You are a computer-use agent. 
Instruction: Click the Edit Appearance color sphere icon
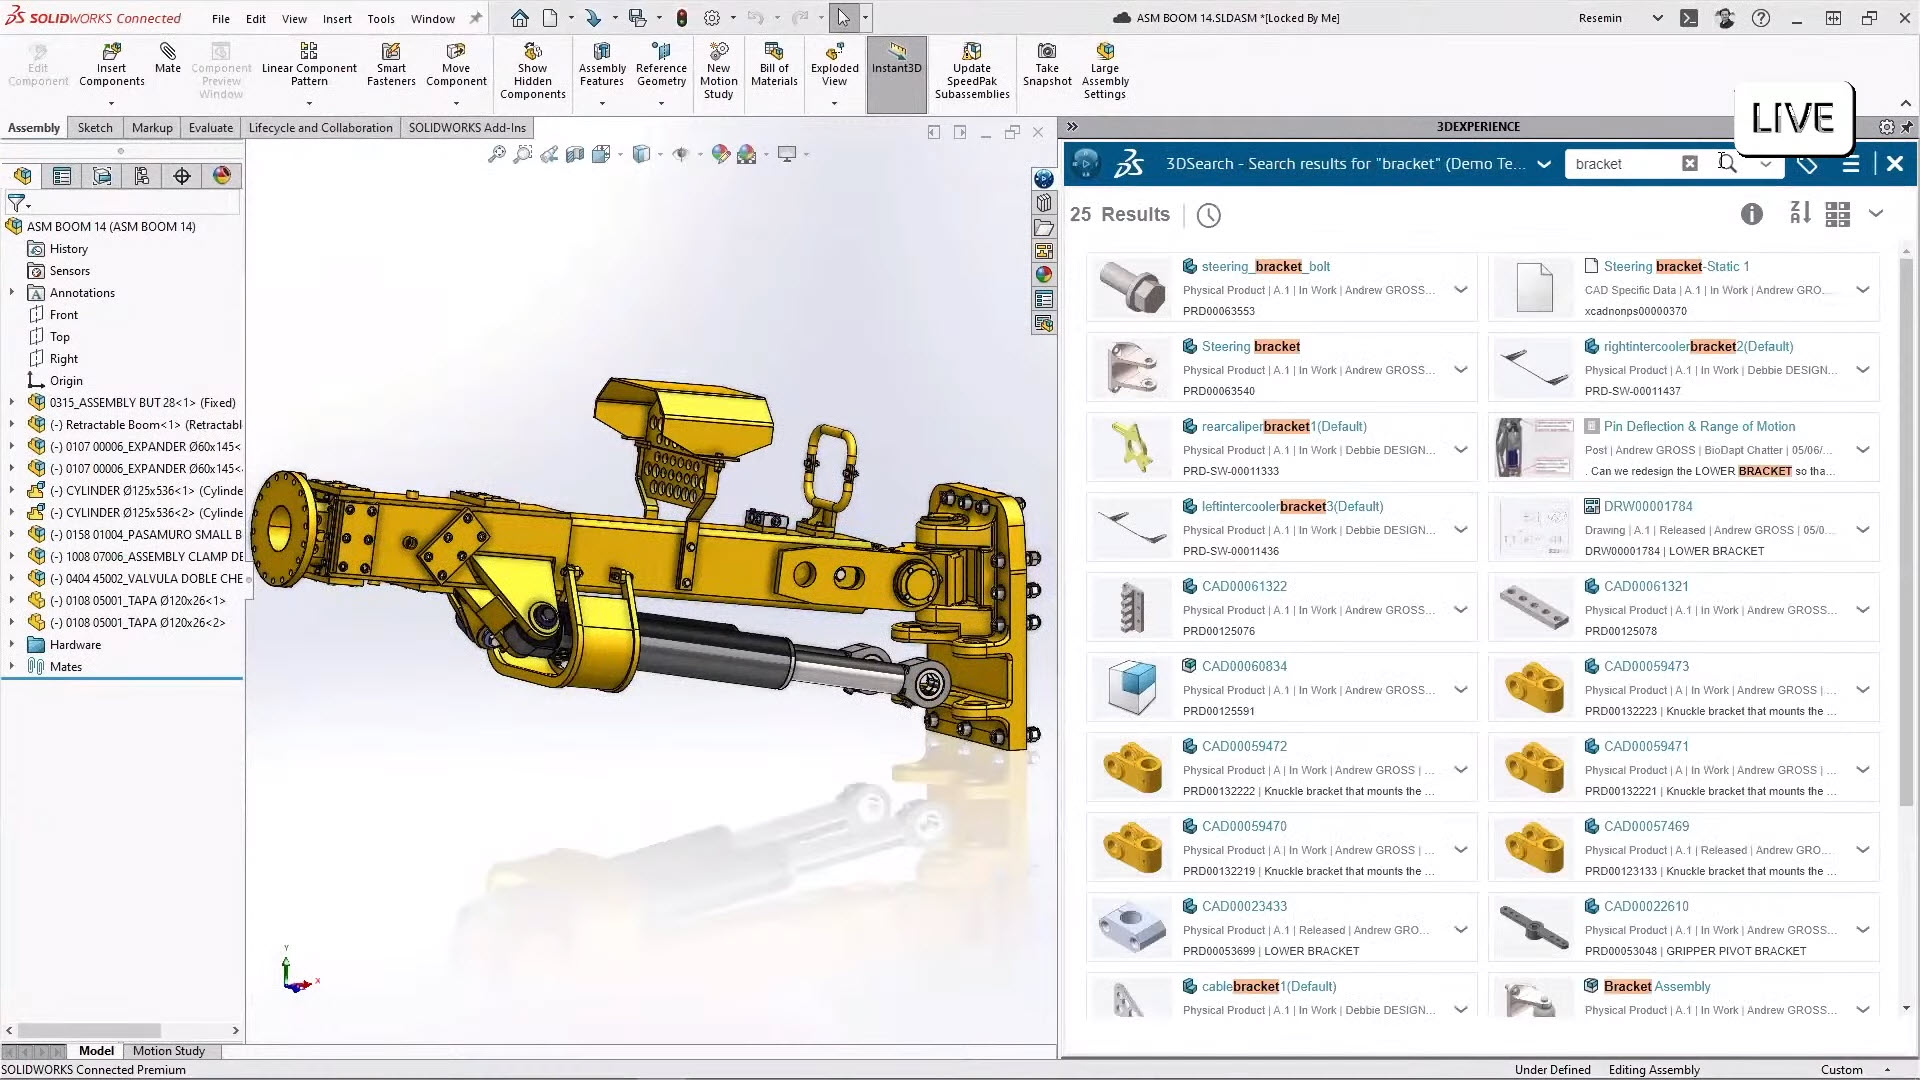[721, 153]
